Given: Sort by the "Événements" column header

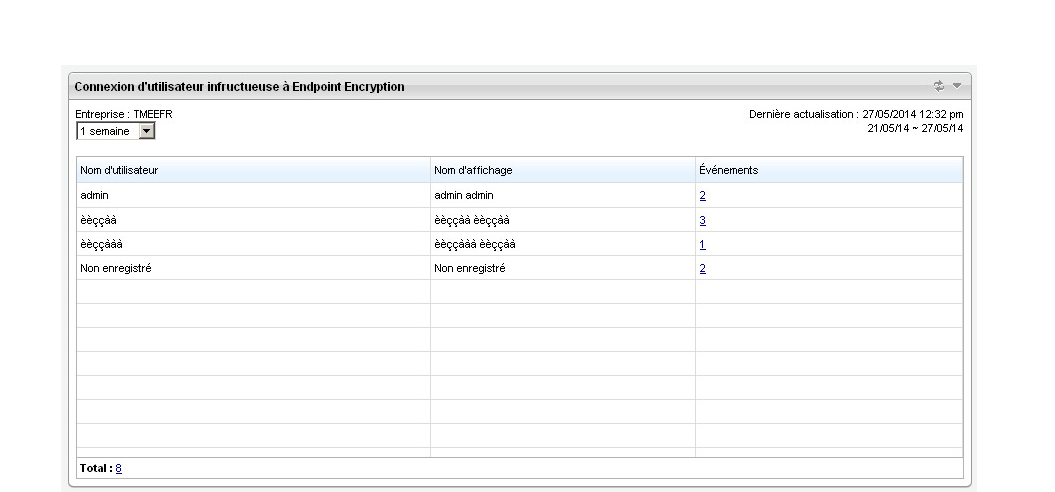Looking at the screenshot, I should [x=728, y=170].
